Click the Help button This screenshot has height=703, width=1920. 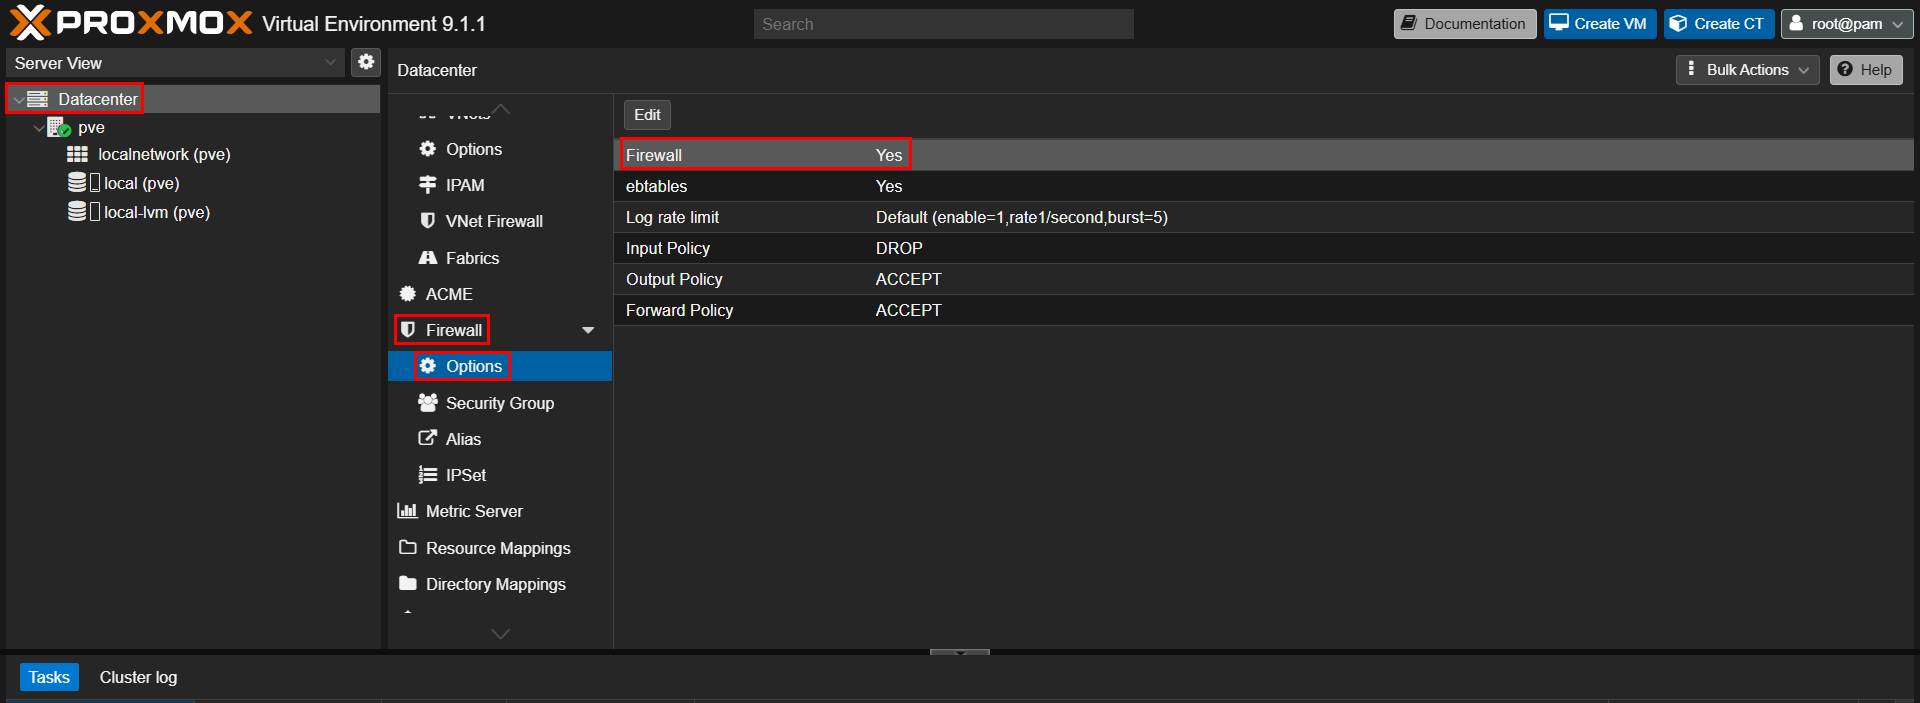pos(1866,70)
